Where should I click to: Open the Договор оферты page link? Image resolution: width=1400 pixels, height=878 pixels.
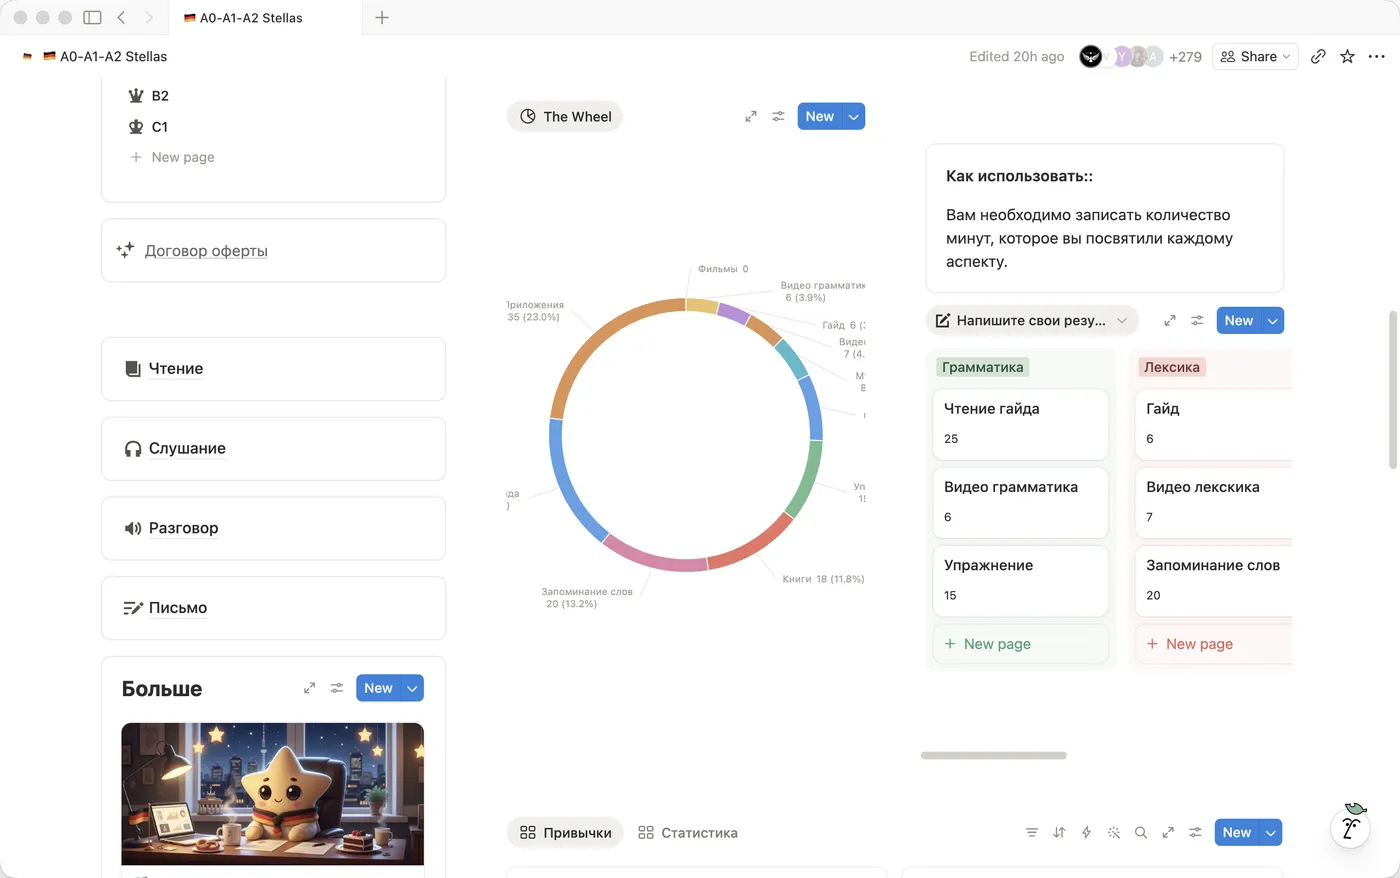(x=206, y=251)
